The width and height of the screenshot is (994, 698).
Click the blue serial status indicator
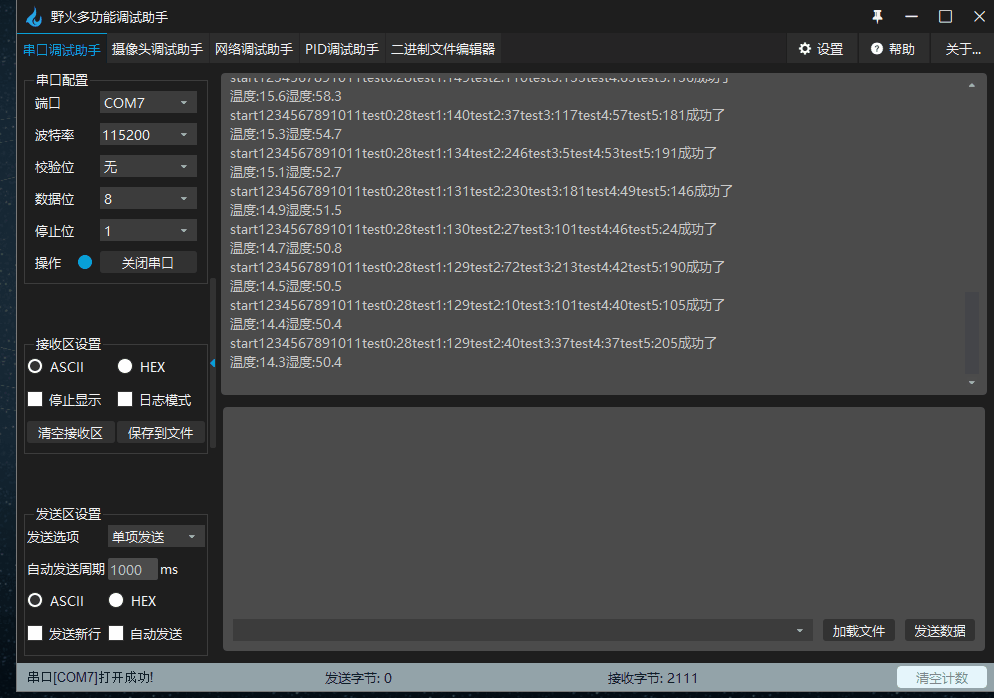tap(85, 262)
